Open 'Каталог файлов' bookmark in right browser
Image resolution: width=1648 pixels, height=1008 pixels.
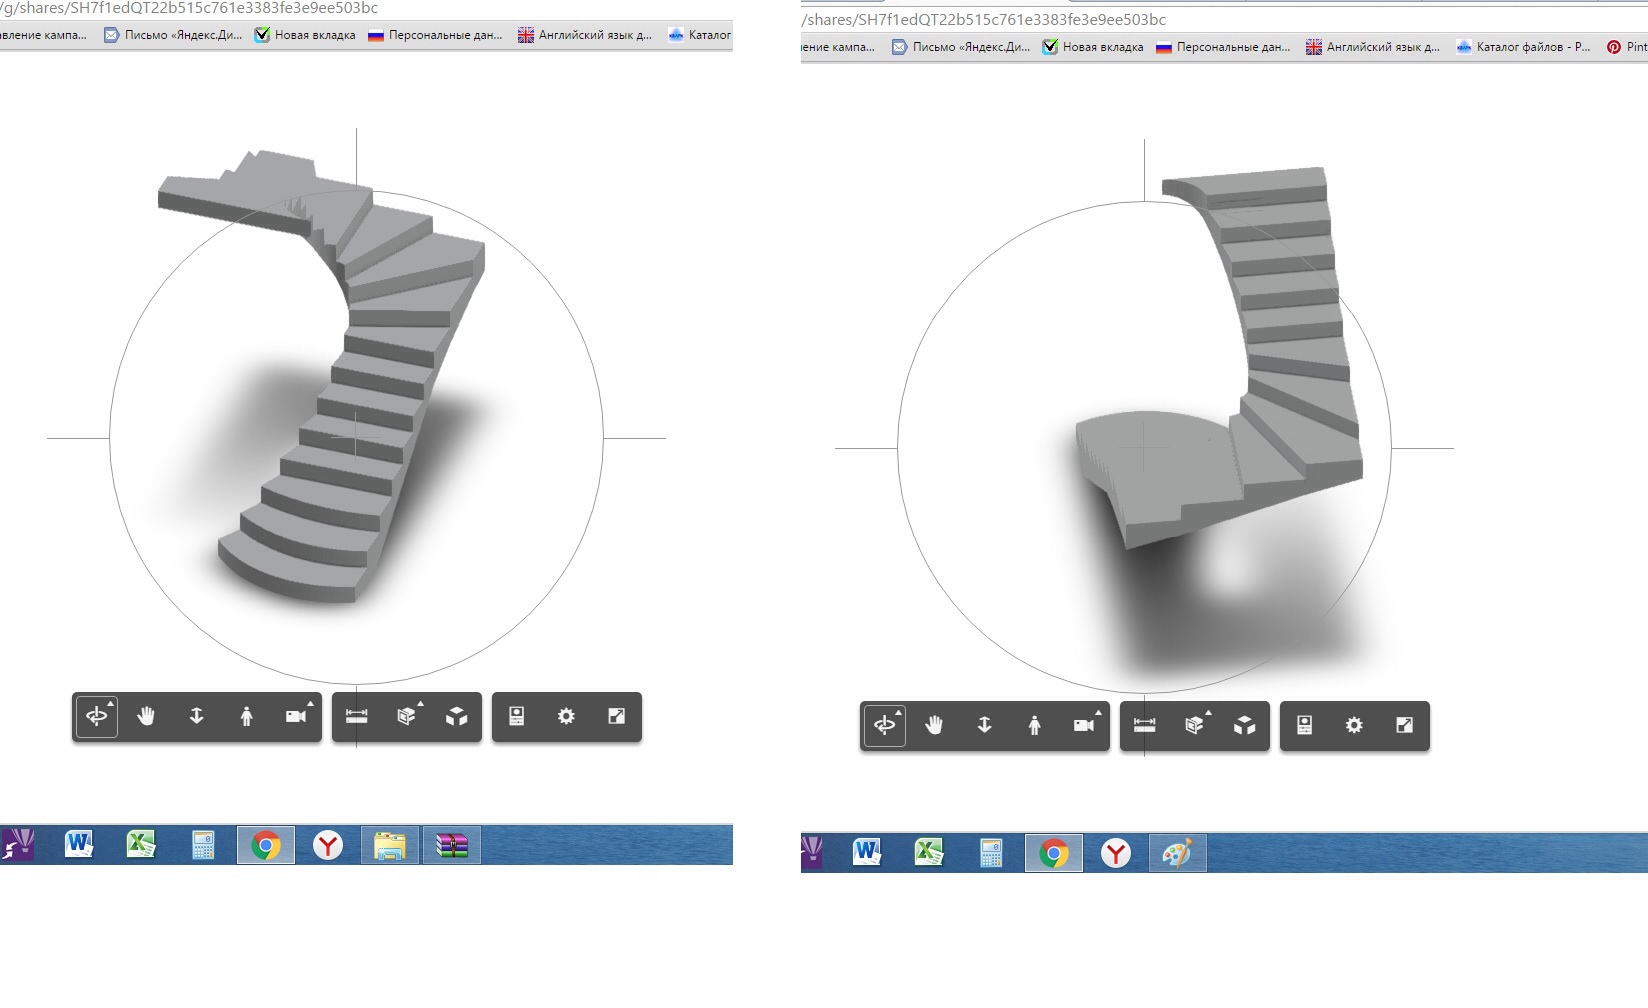tap(1522, 47)
